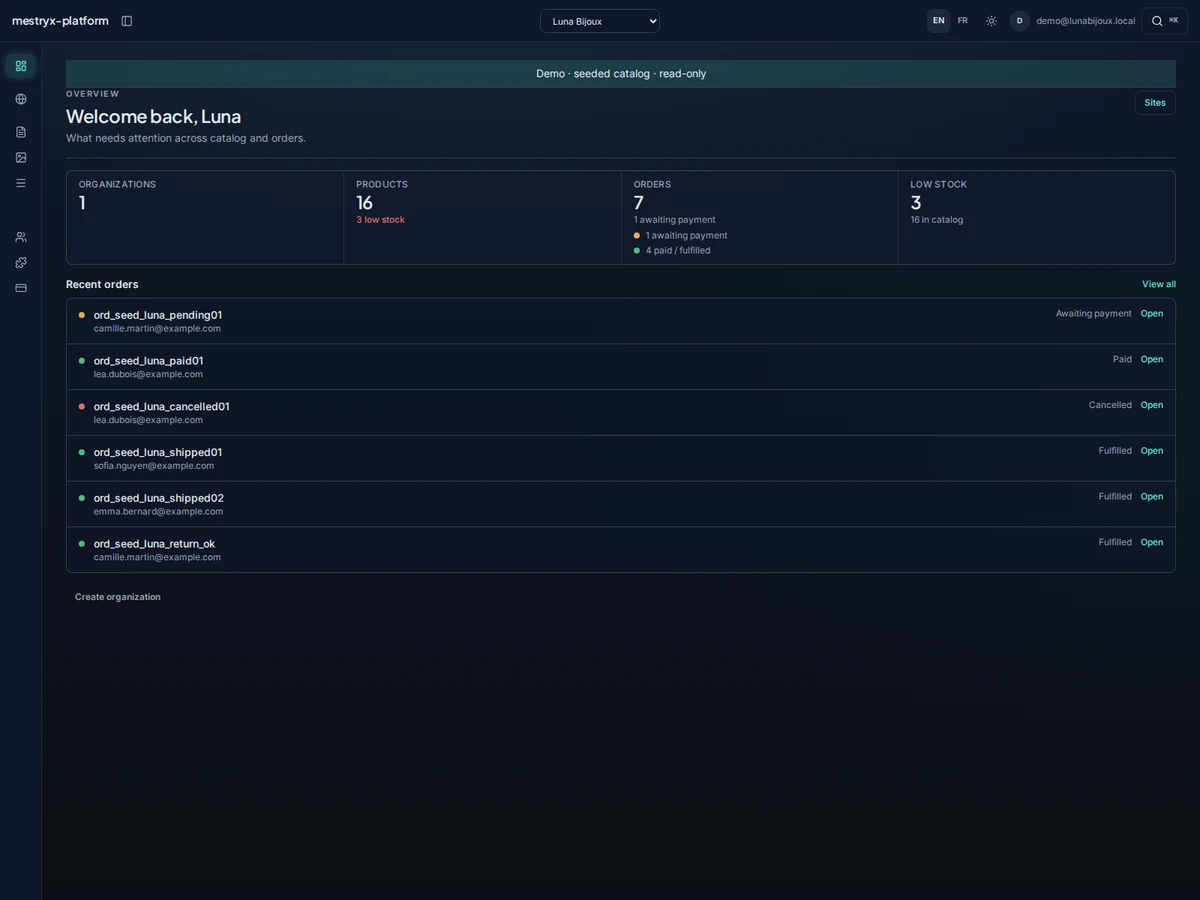The width and height of the screenshot is (1200, 900).
Task: Open order ord_seed_luna_cancelled01
Action: pyautogui.click(x=1152, y=405)
